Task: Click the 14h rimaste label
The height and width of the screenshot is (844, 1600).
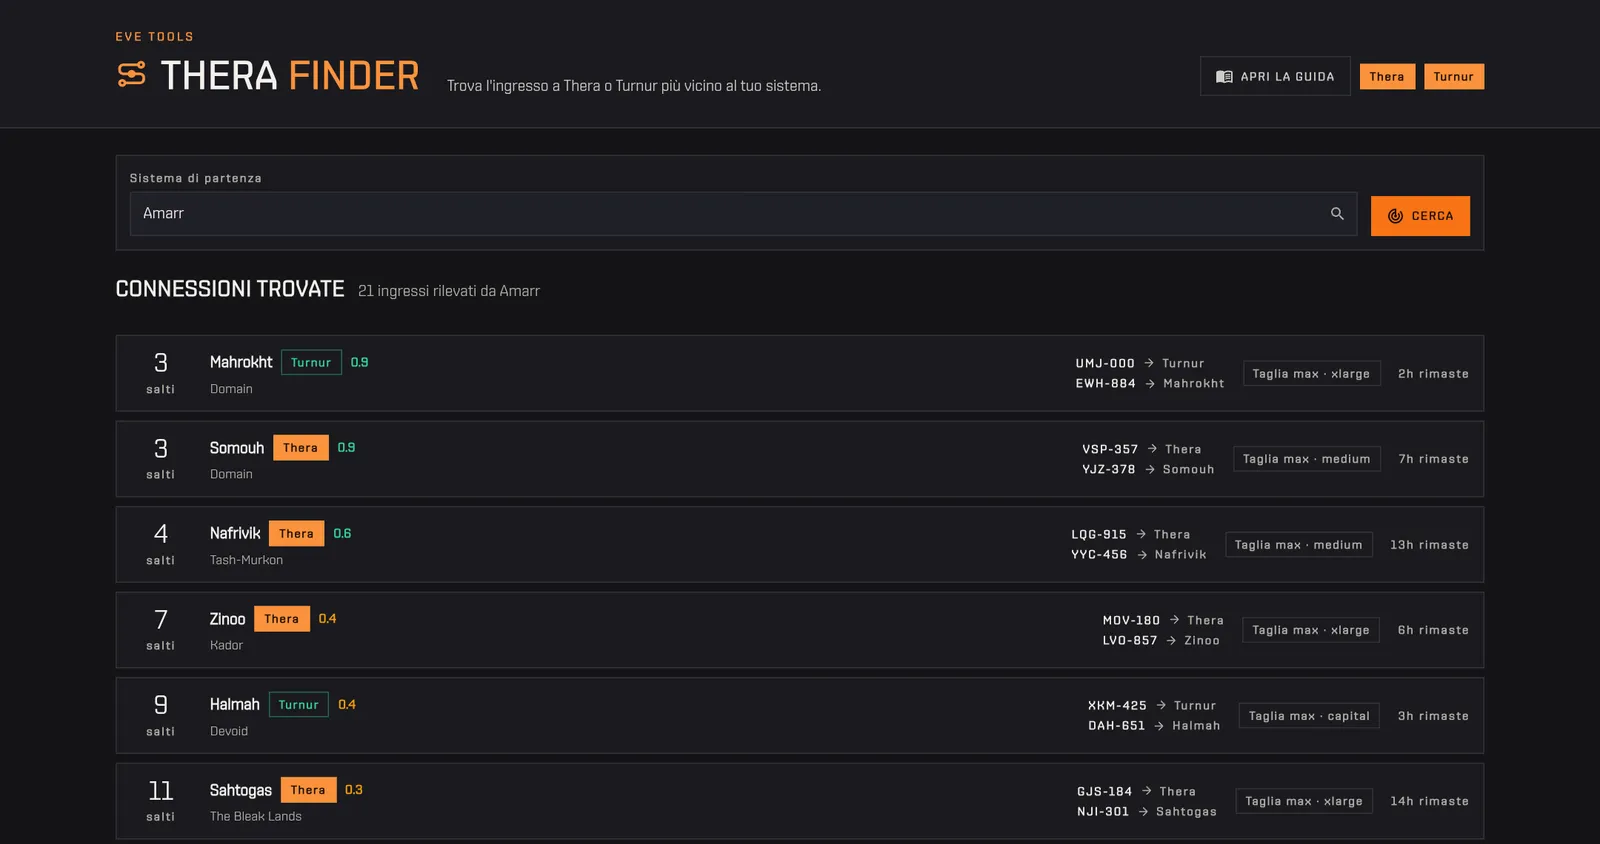Action: (x=1429, y=801)
